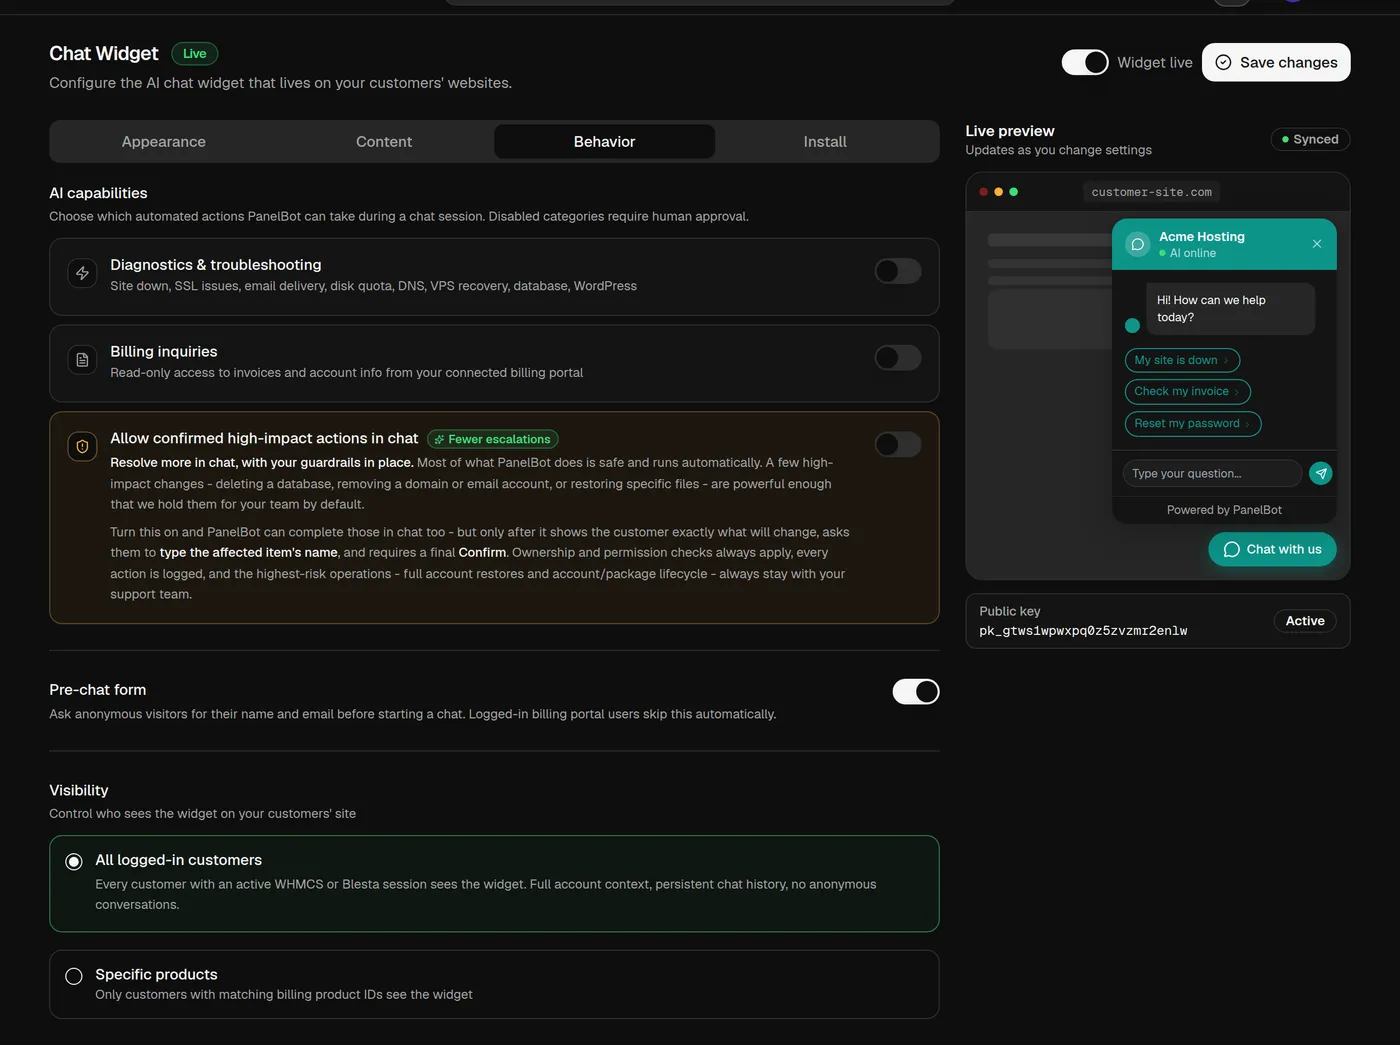
Task: Click the paper plane send icon in preview
Action: (1321, 473)
